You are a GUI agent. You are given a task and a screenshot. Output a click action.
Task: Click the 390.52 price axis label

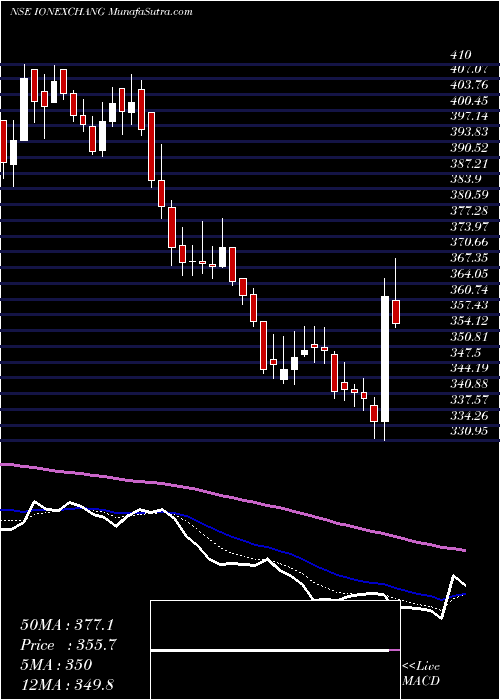[468, 148]
